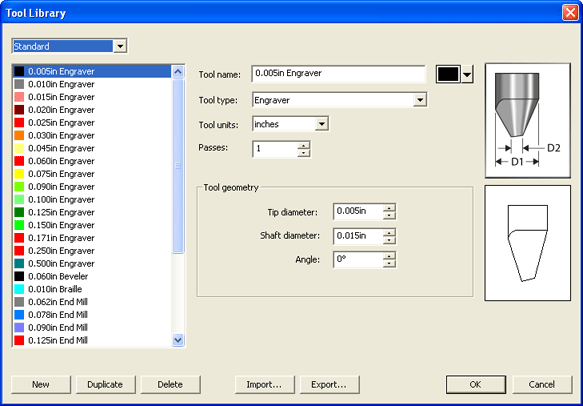Select 0.125in End Mill in list
This screenshot has width=583, height=406.
point(93,340)
